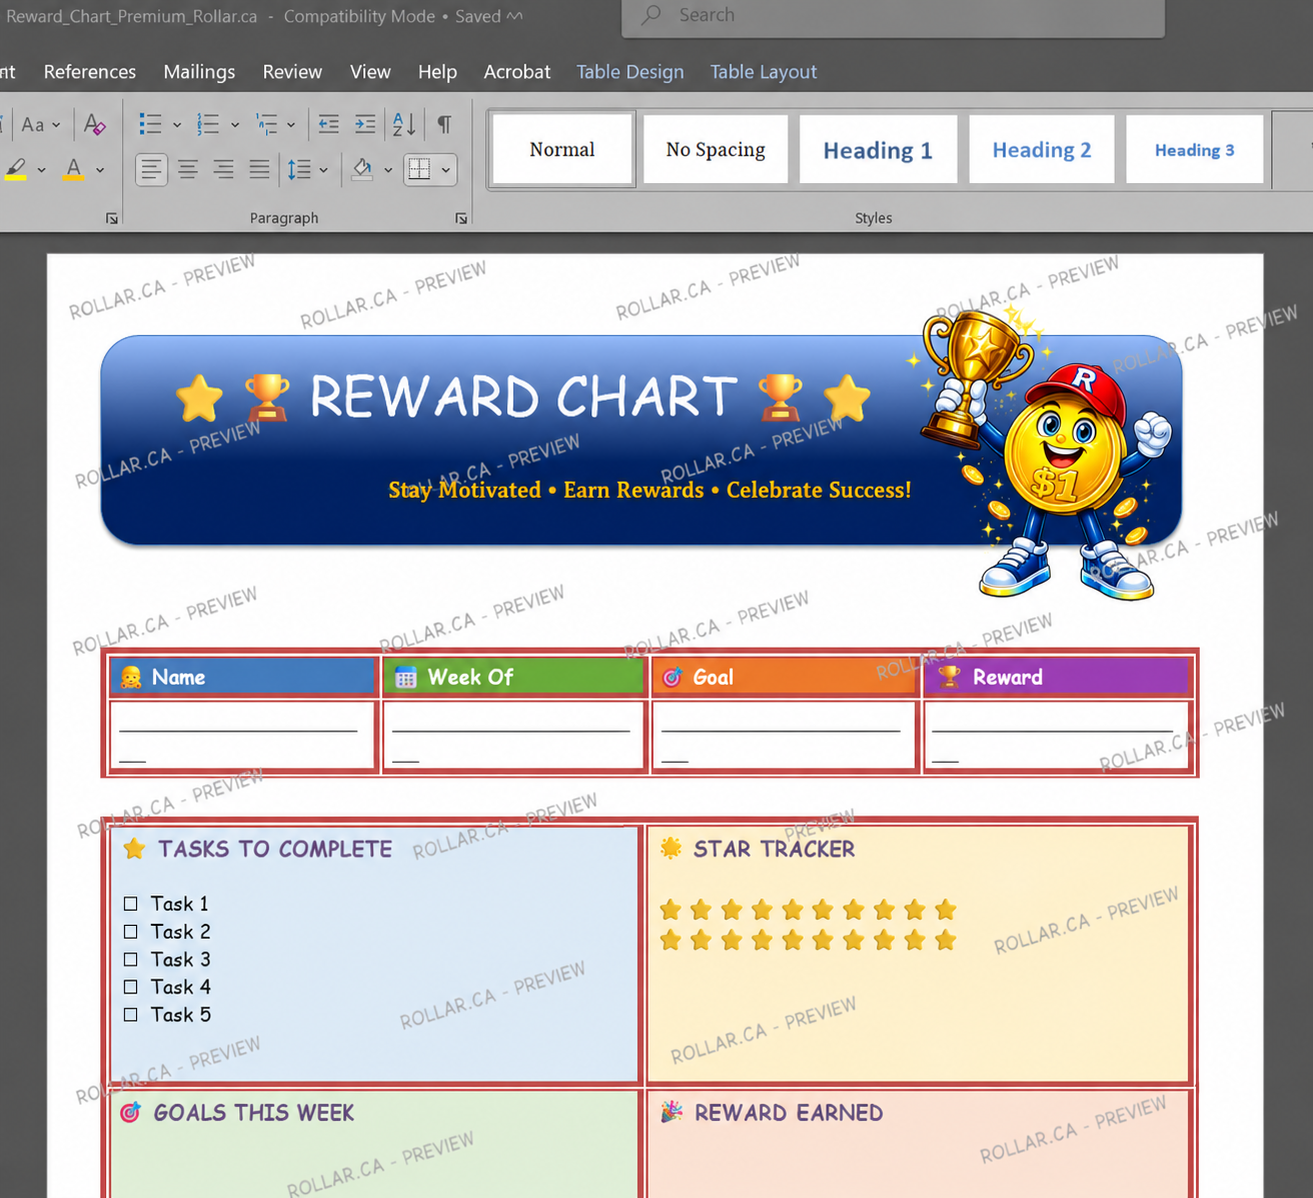Switch to the Table Layout tab

pos(763,72)
